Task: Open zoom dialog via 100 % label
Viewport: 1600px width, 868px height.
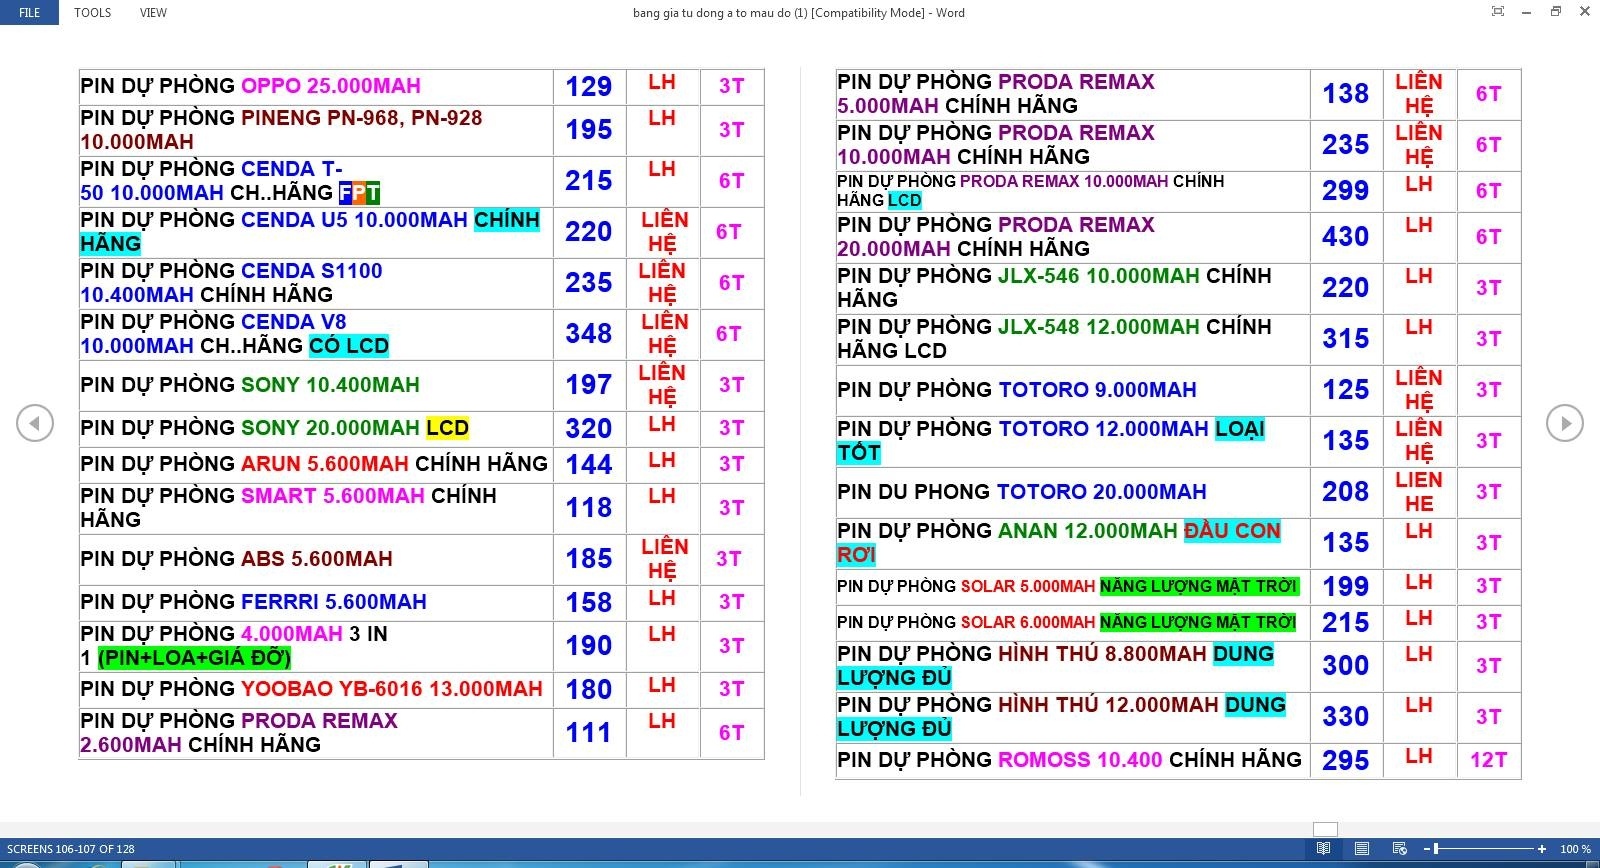Action: tap(1575, 849)
